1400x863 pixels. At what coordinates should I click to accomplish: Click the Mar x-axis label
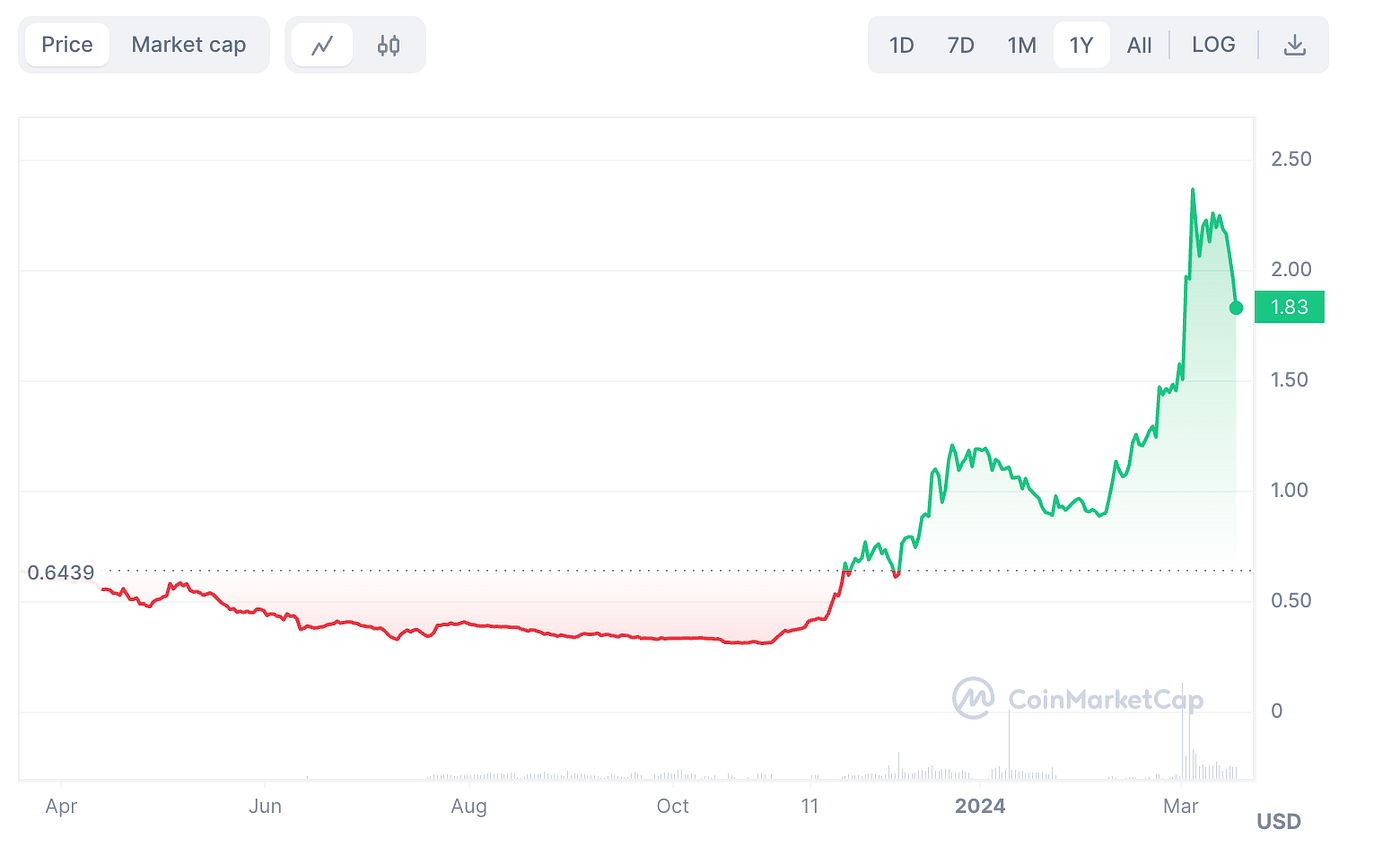coord(1182,806)
